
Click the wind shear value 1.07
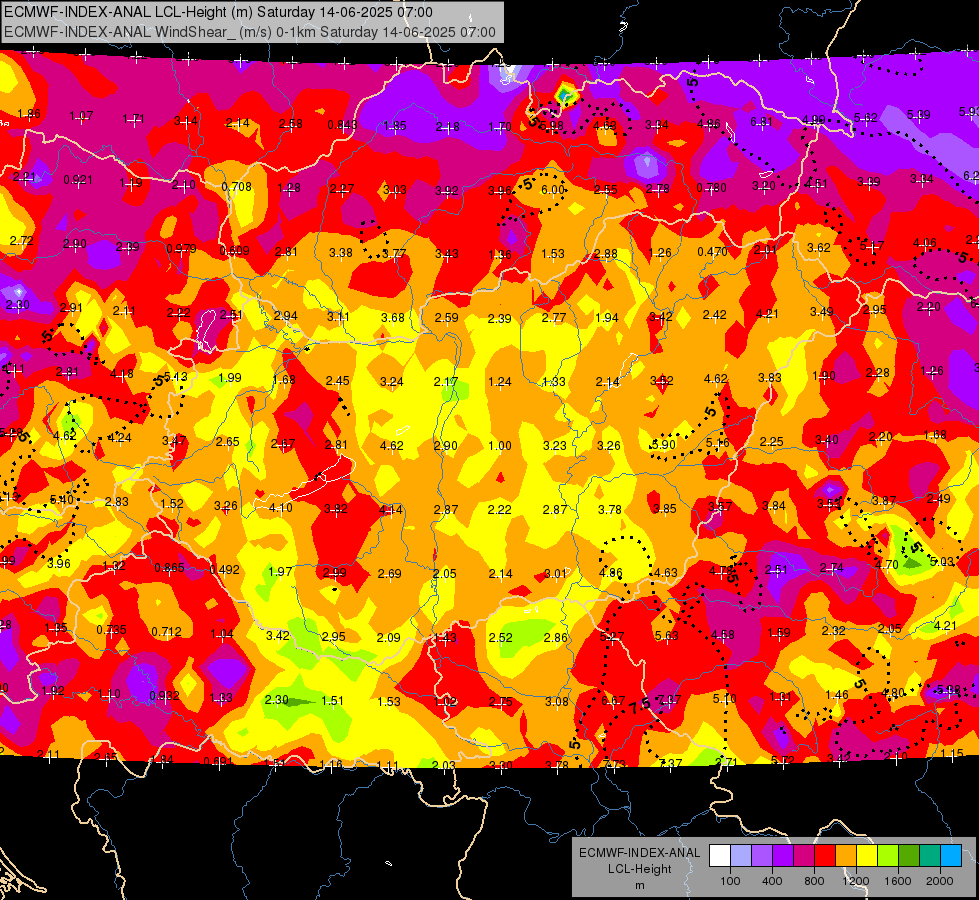(x=81, y=116)
